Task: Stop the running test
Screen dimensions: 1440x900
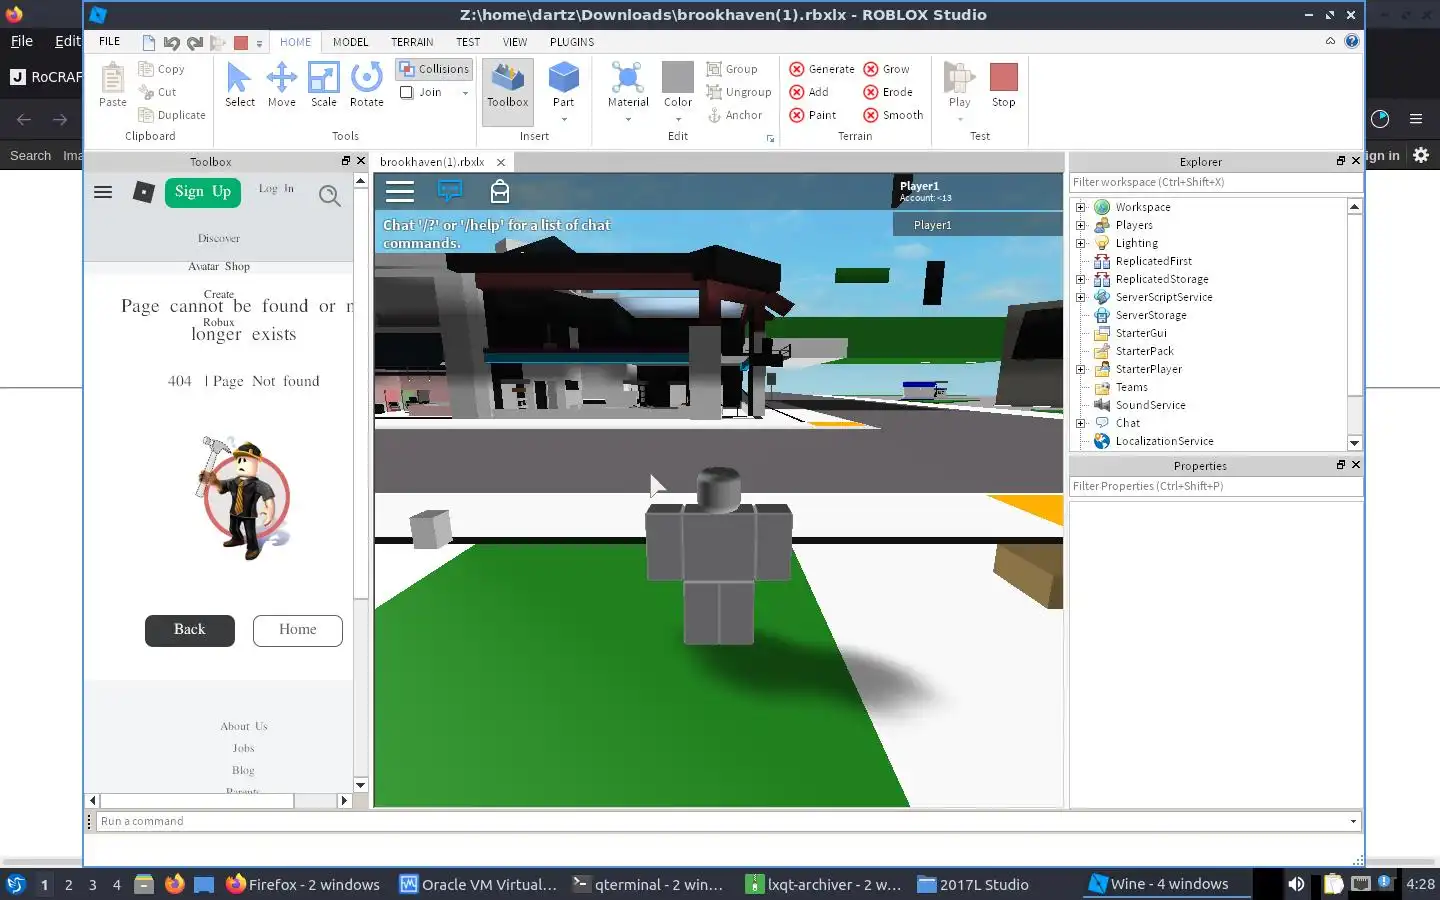Action: click(x=1003, y=85)
